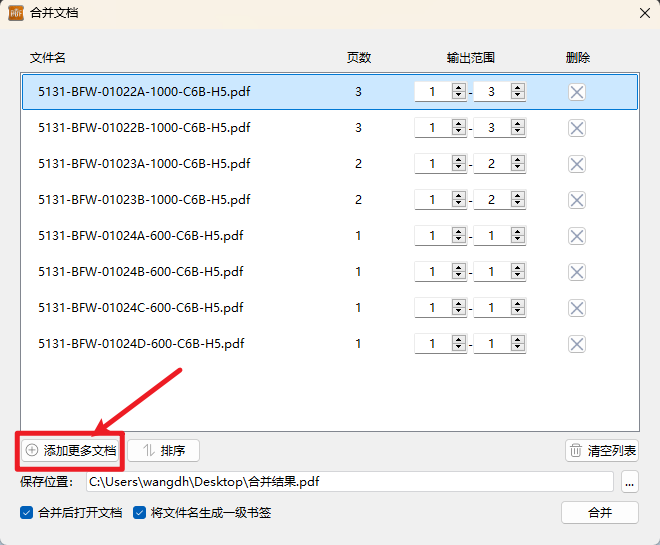This screenshot has height=545, width=660.
Task: Click the 保存位置 path input field
Action: [x=348, y=482]
